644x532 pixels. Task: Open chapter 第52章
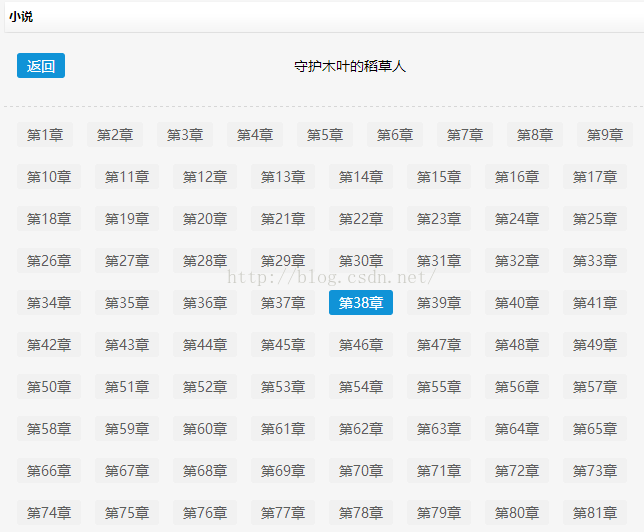pos(205,387)
